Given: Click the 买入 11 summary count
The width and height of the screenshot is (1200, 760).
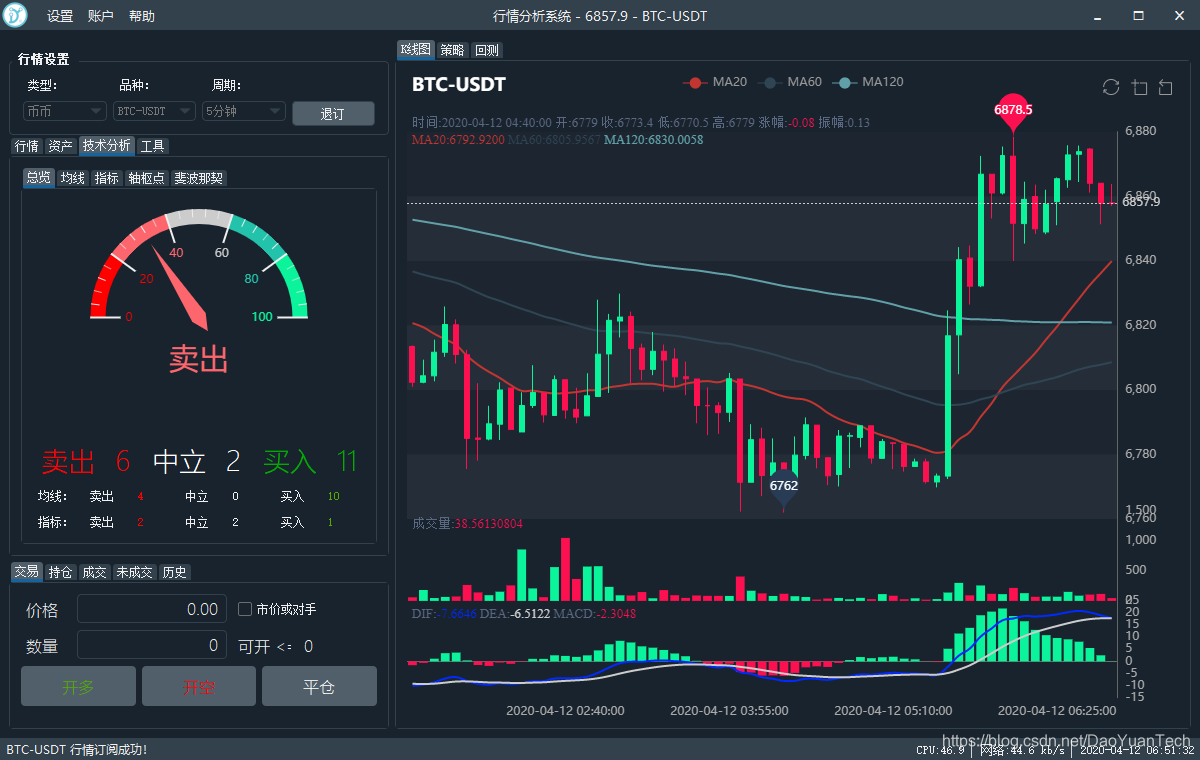Looking at the screenshot, I should click(310, 461).
